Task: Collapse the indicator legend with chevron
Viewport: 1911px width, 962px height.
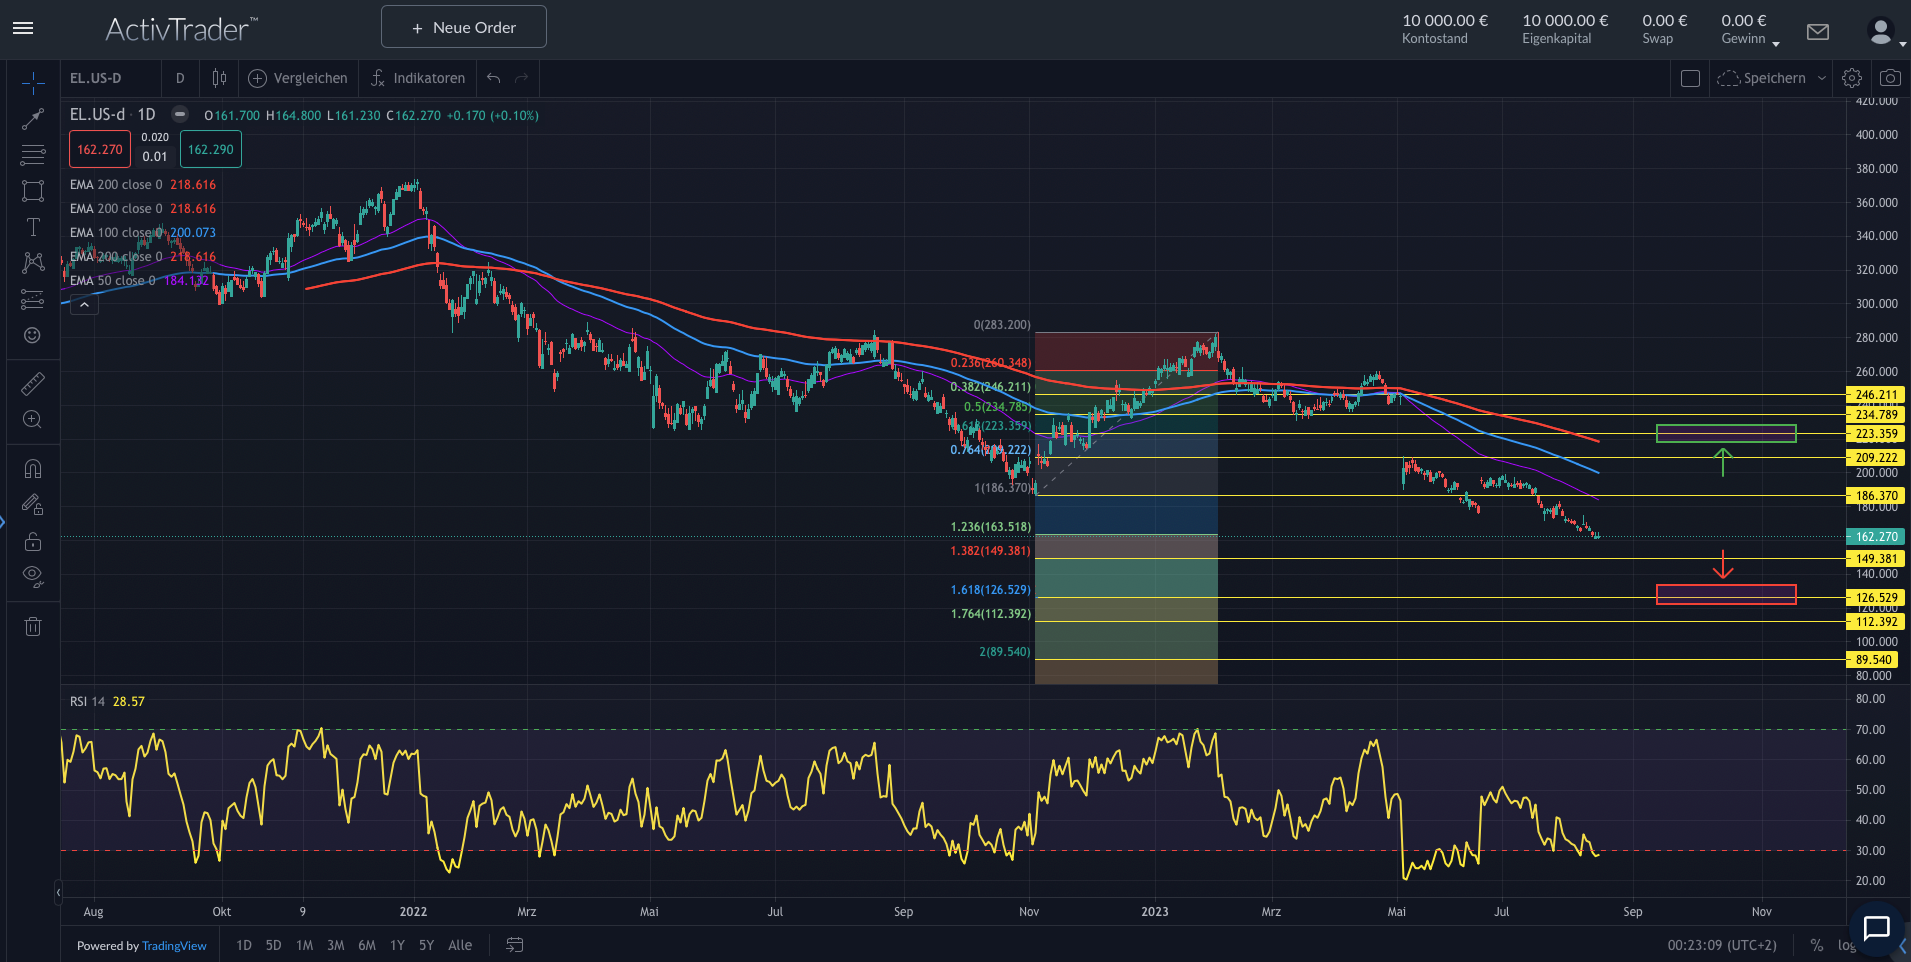Action: [84, 304]
